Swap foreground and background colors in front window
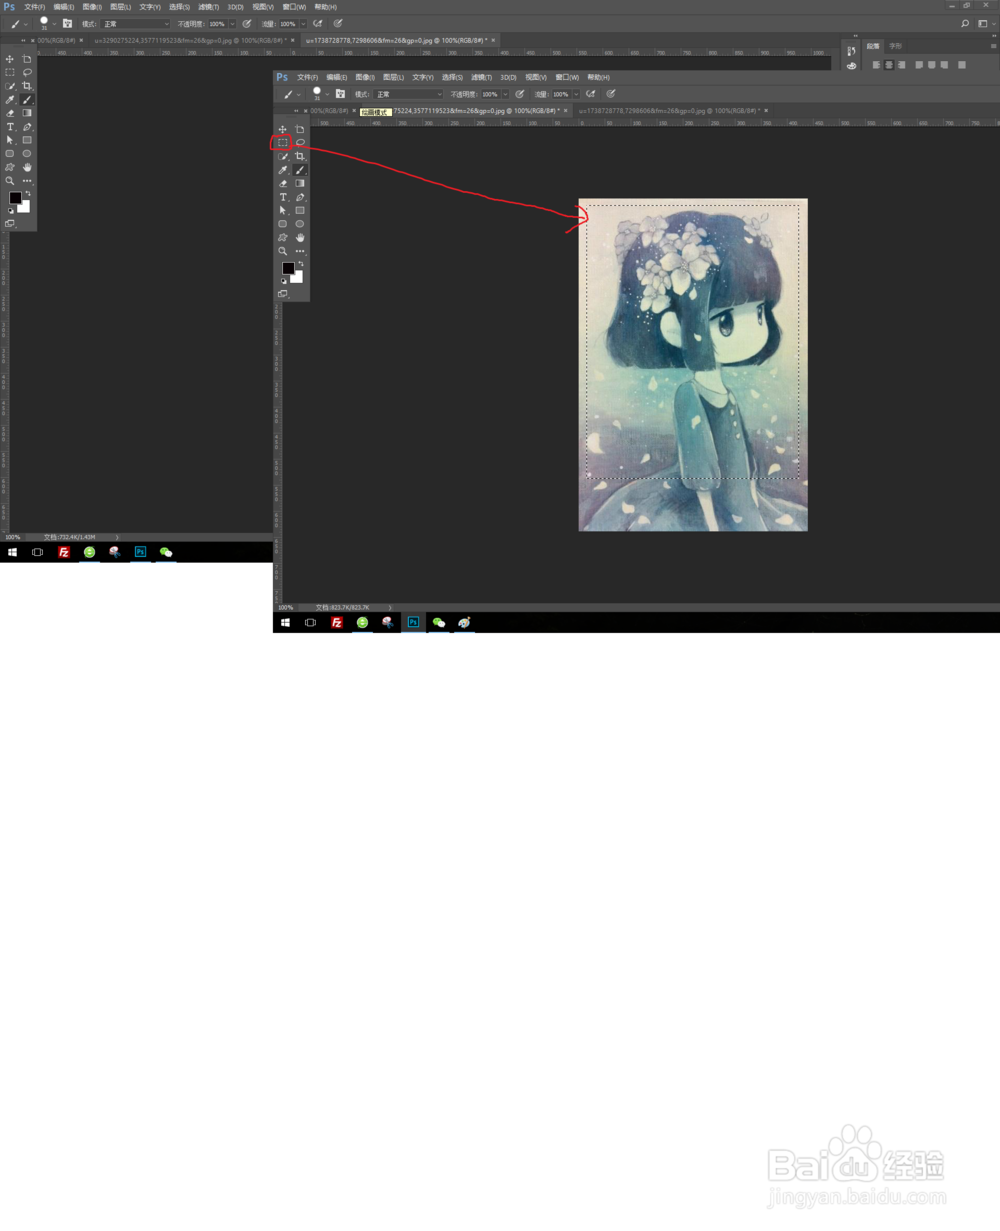The height and width of the screenshot is (1231, 1000). point(301,263)
